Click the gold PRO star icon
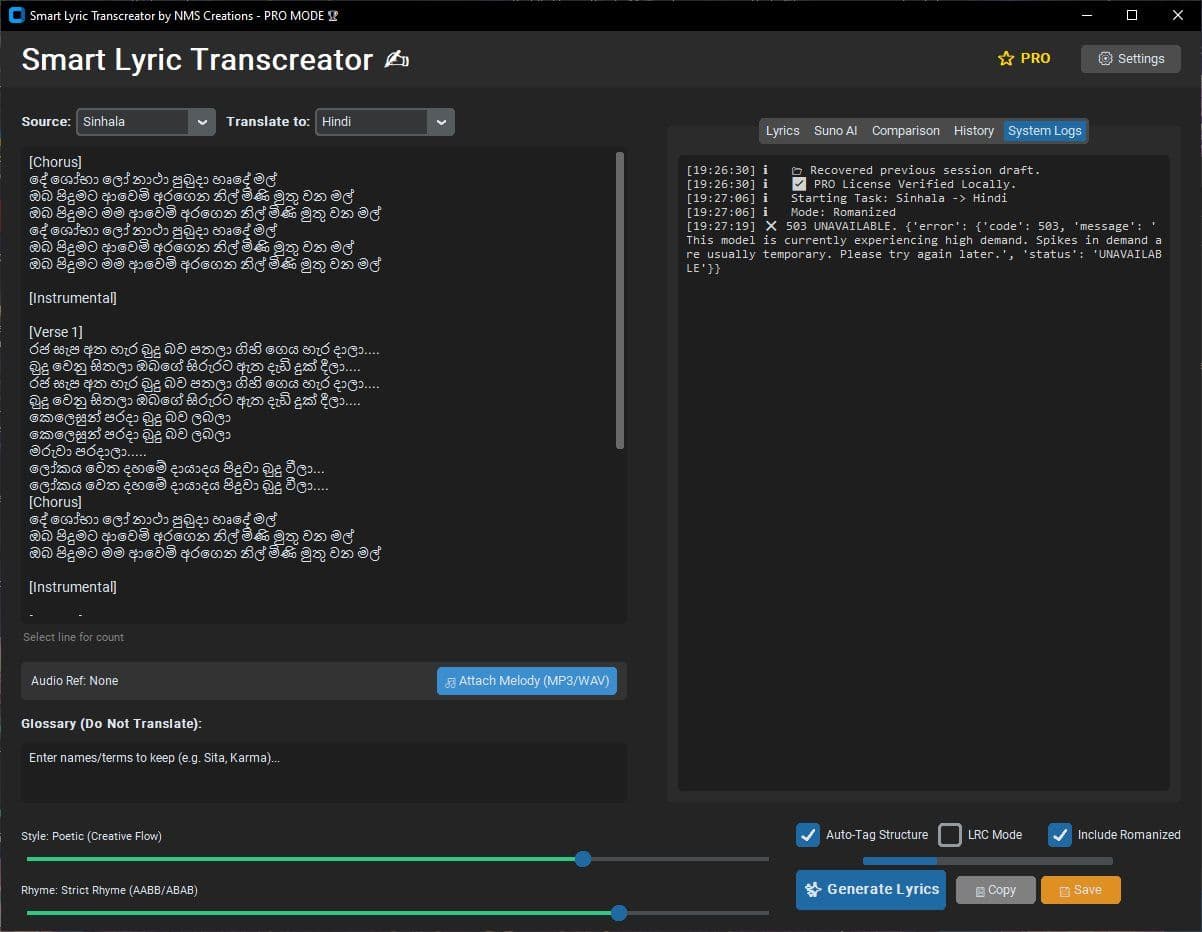This screenshot has width=1202, height=932. point(1006,59)
